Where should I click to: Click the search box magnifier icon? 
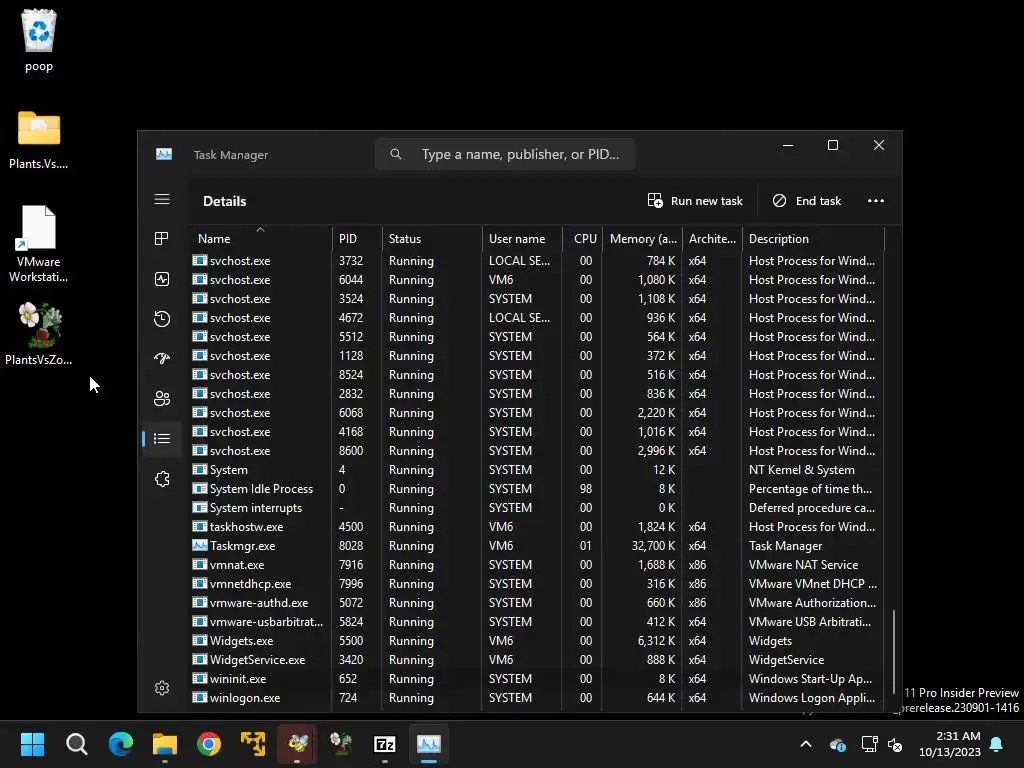tap(396, 154)
